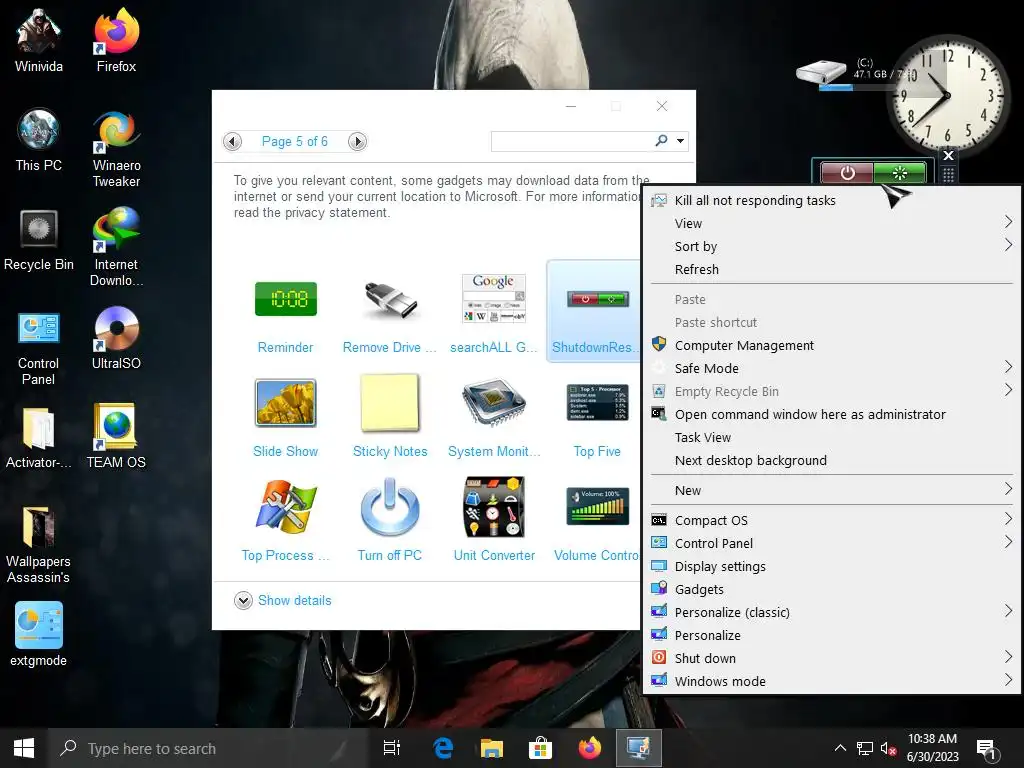Expand the Personalize (classic) submenu
This screenshot has width=1024, height=768.
pyautogui.click(x=831, y=612)
